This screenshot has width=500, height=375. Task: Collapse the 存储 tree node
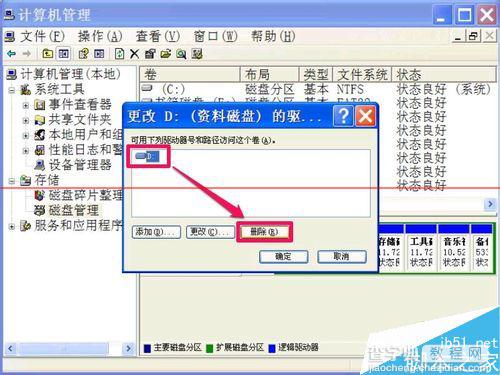tap(12, 181)
